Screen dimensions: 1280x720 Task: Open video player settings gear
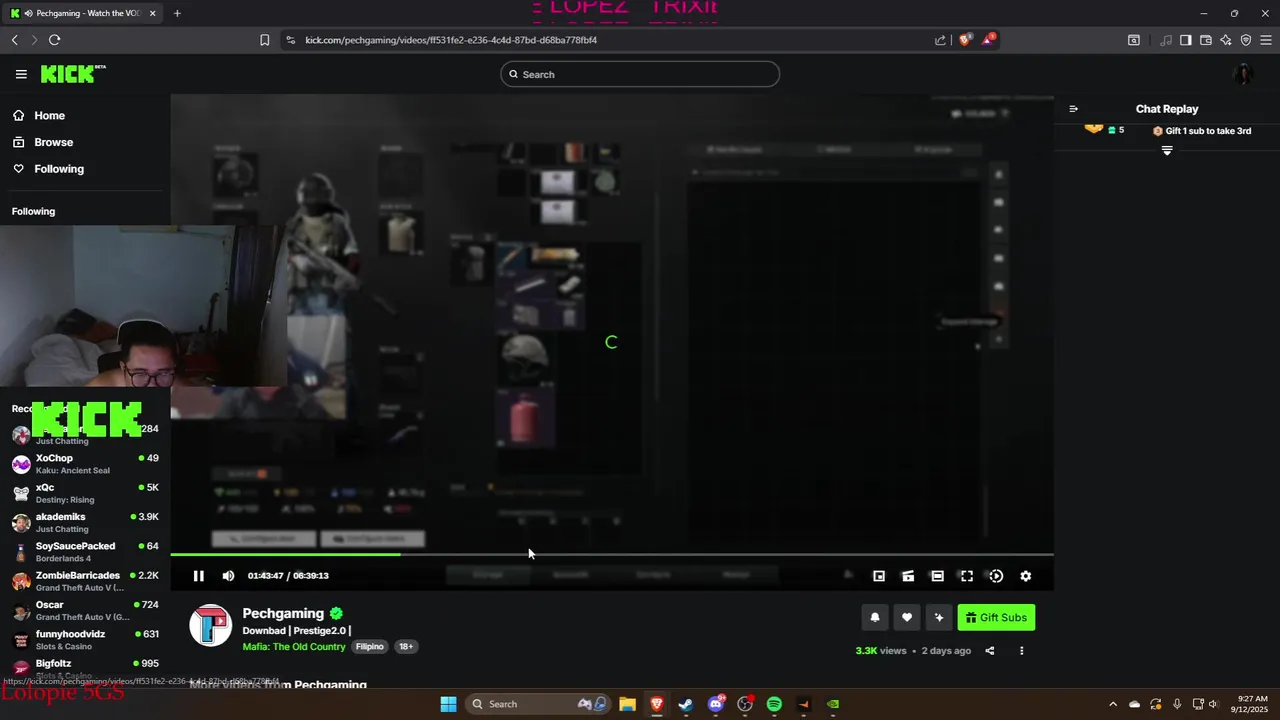click(x=1025, y=576)
